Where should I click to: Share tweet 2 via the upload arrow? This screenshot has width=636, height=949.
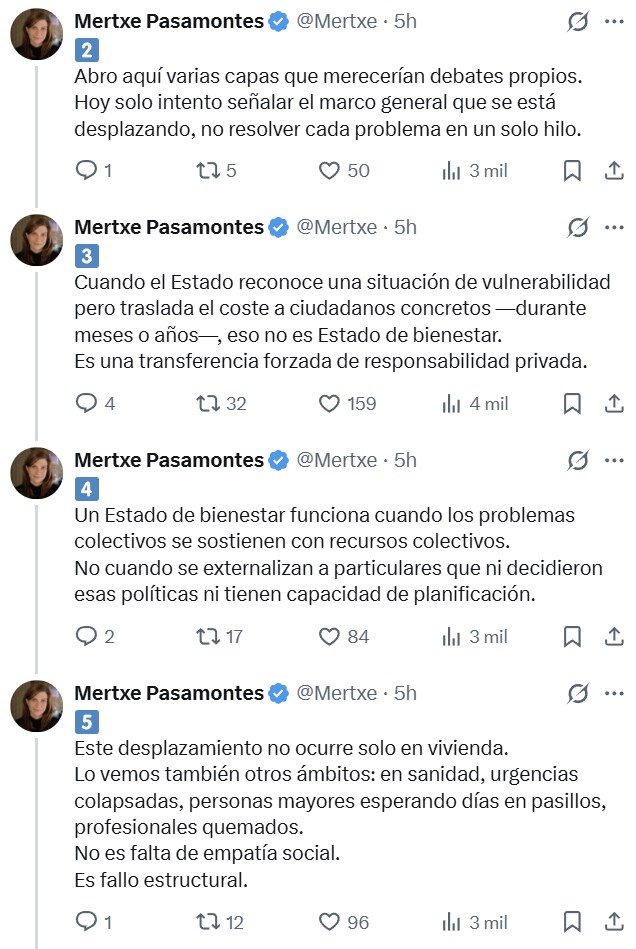pyautogui.click(x=612, y=170)
